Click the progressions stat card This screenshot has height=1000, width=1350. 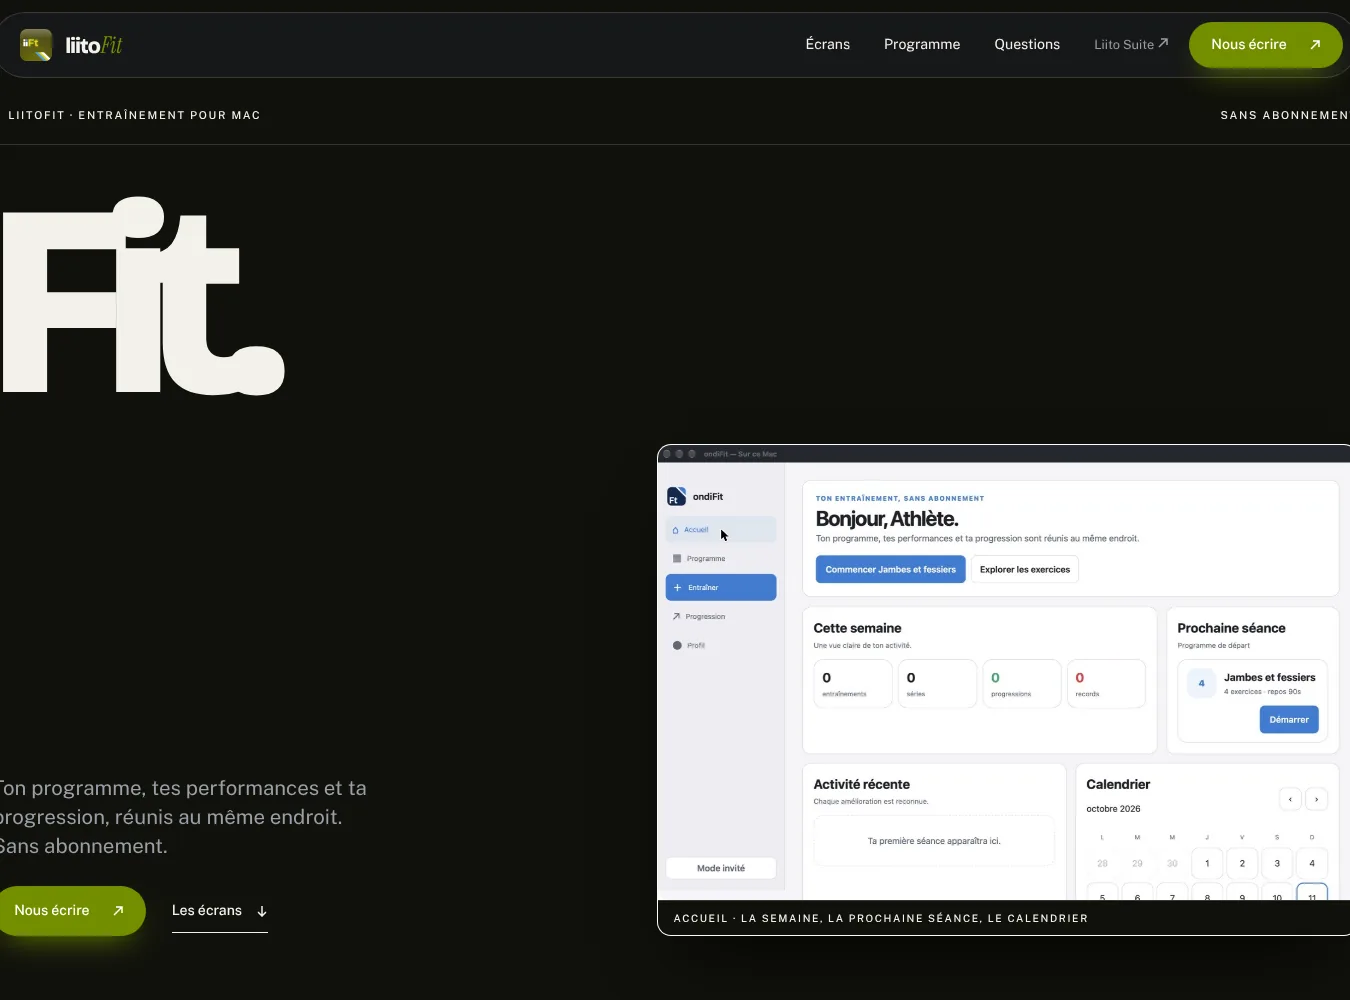(1022, 684)
